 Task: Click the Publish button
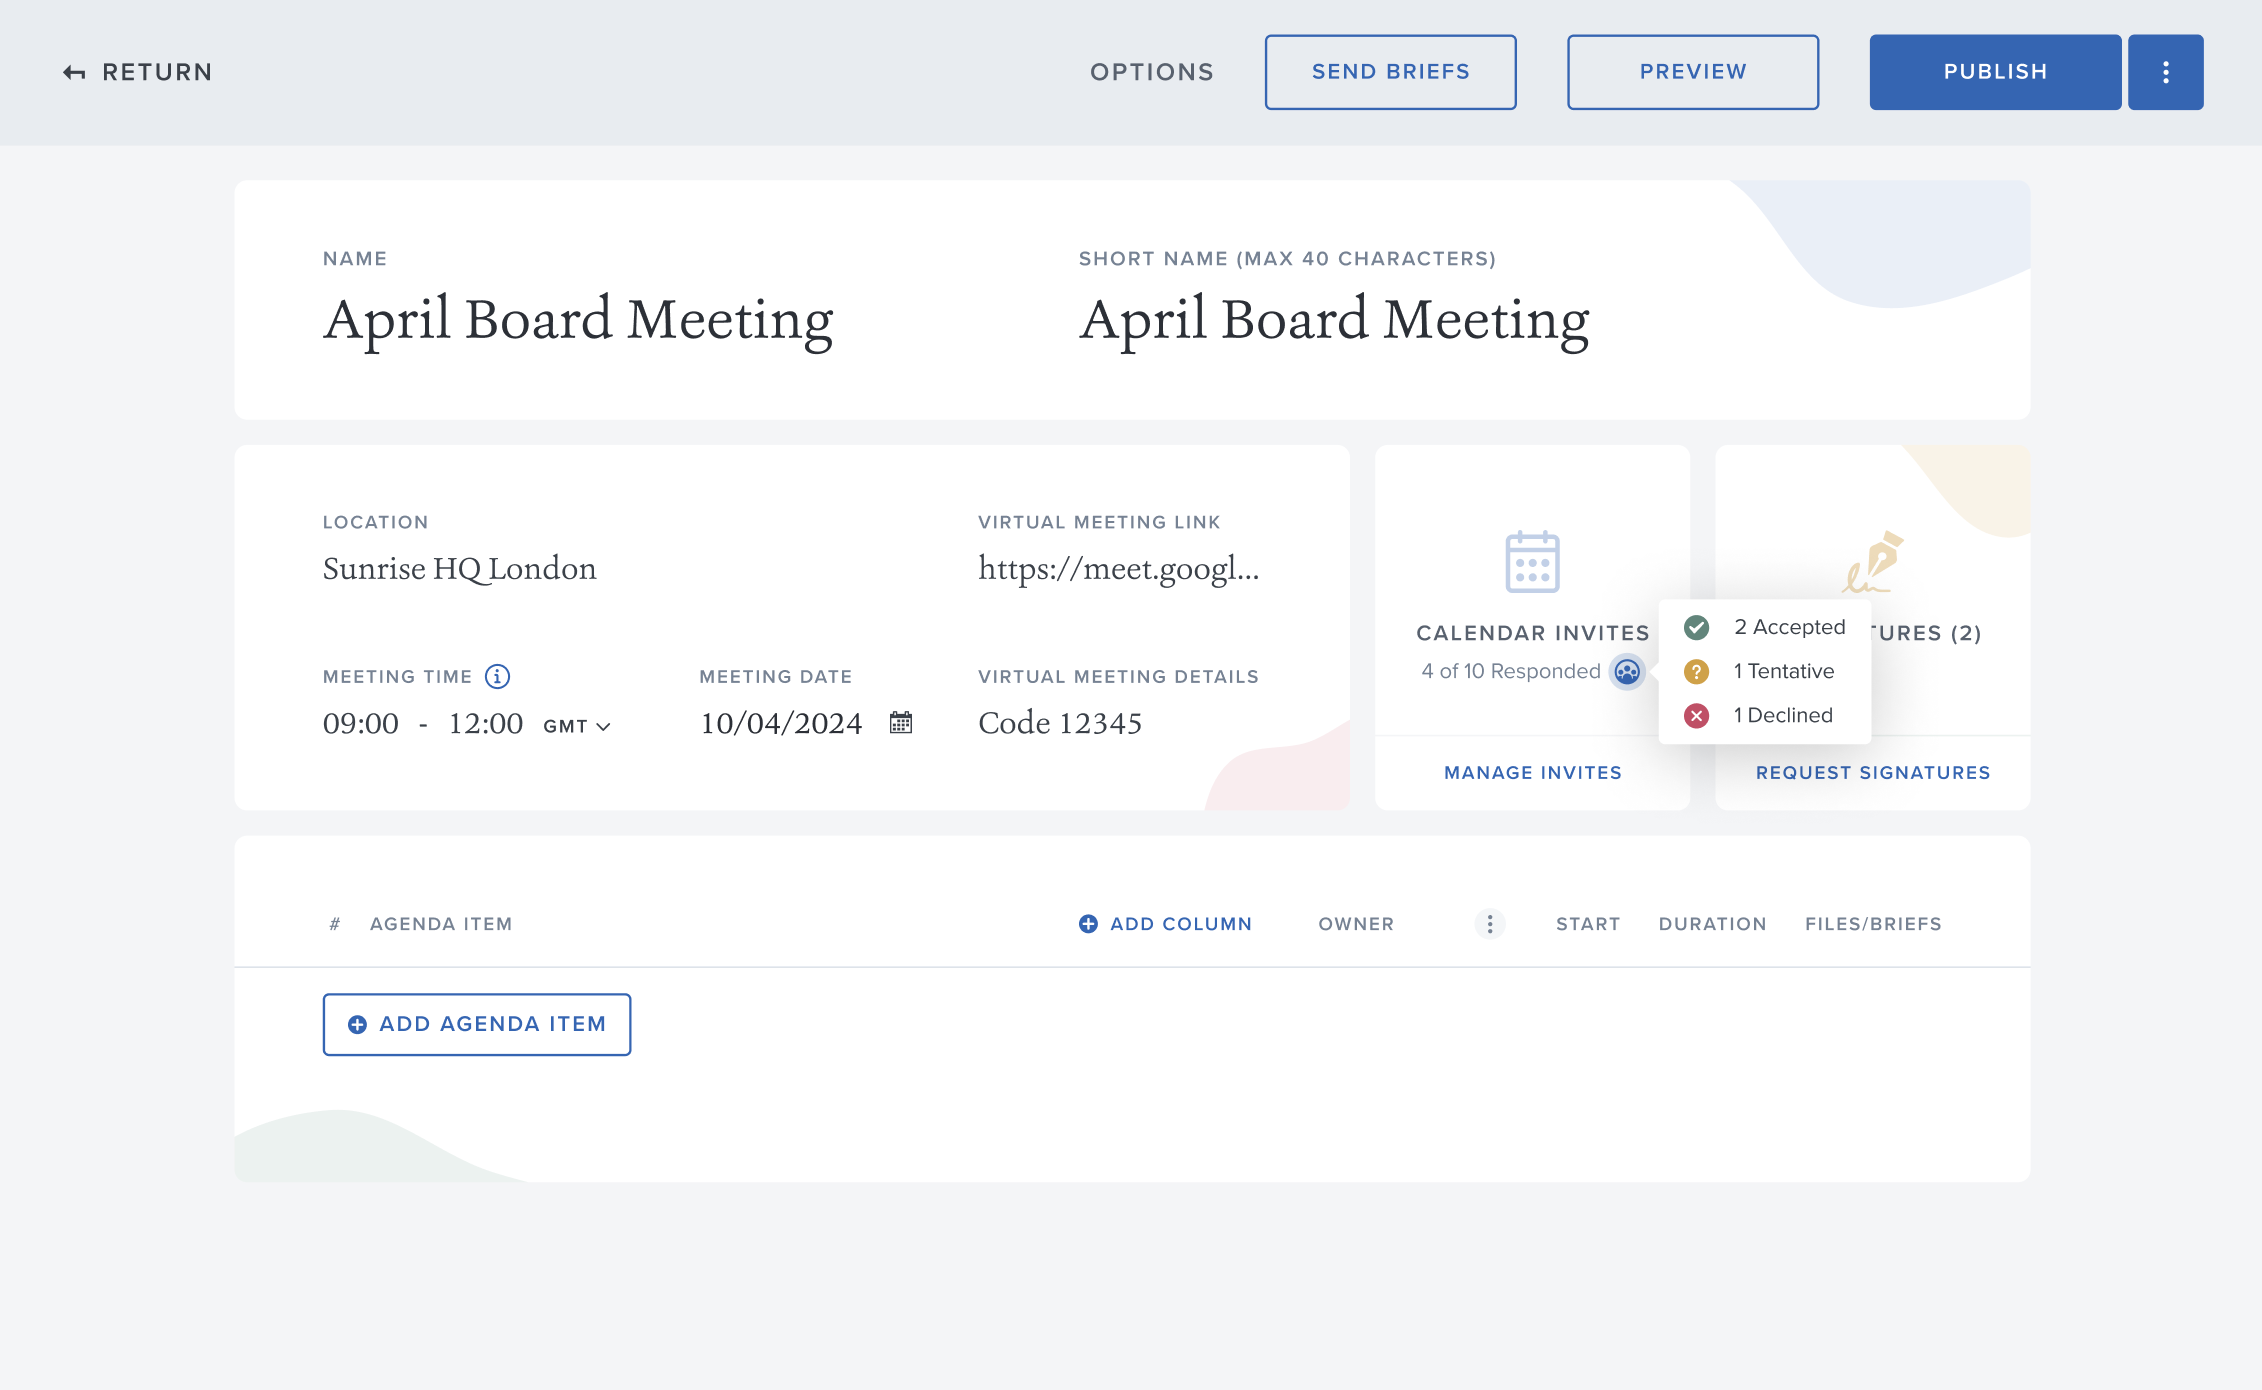click(x=1995, y=72)
